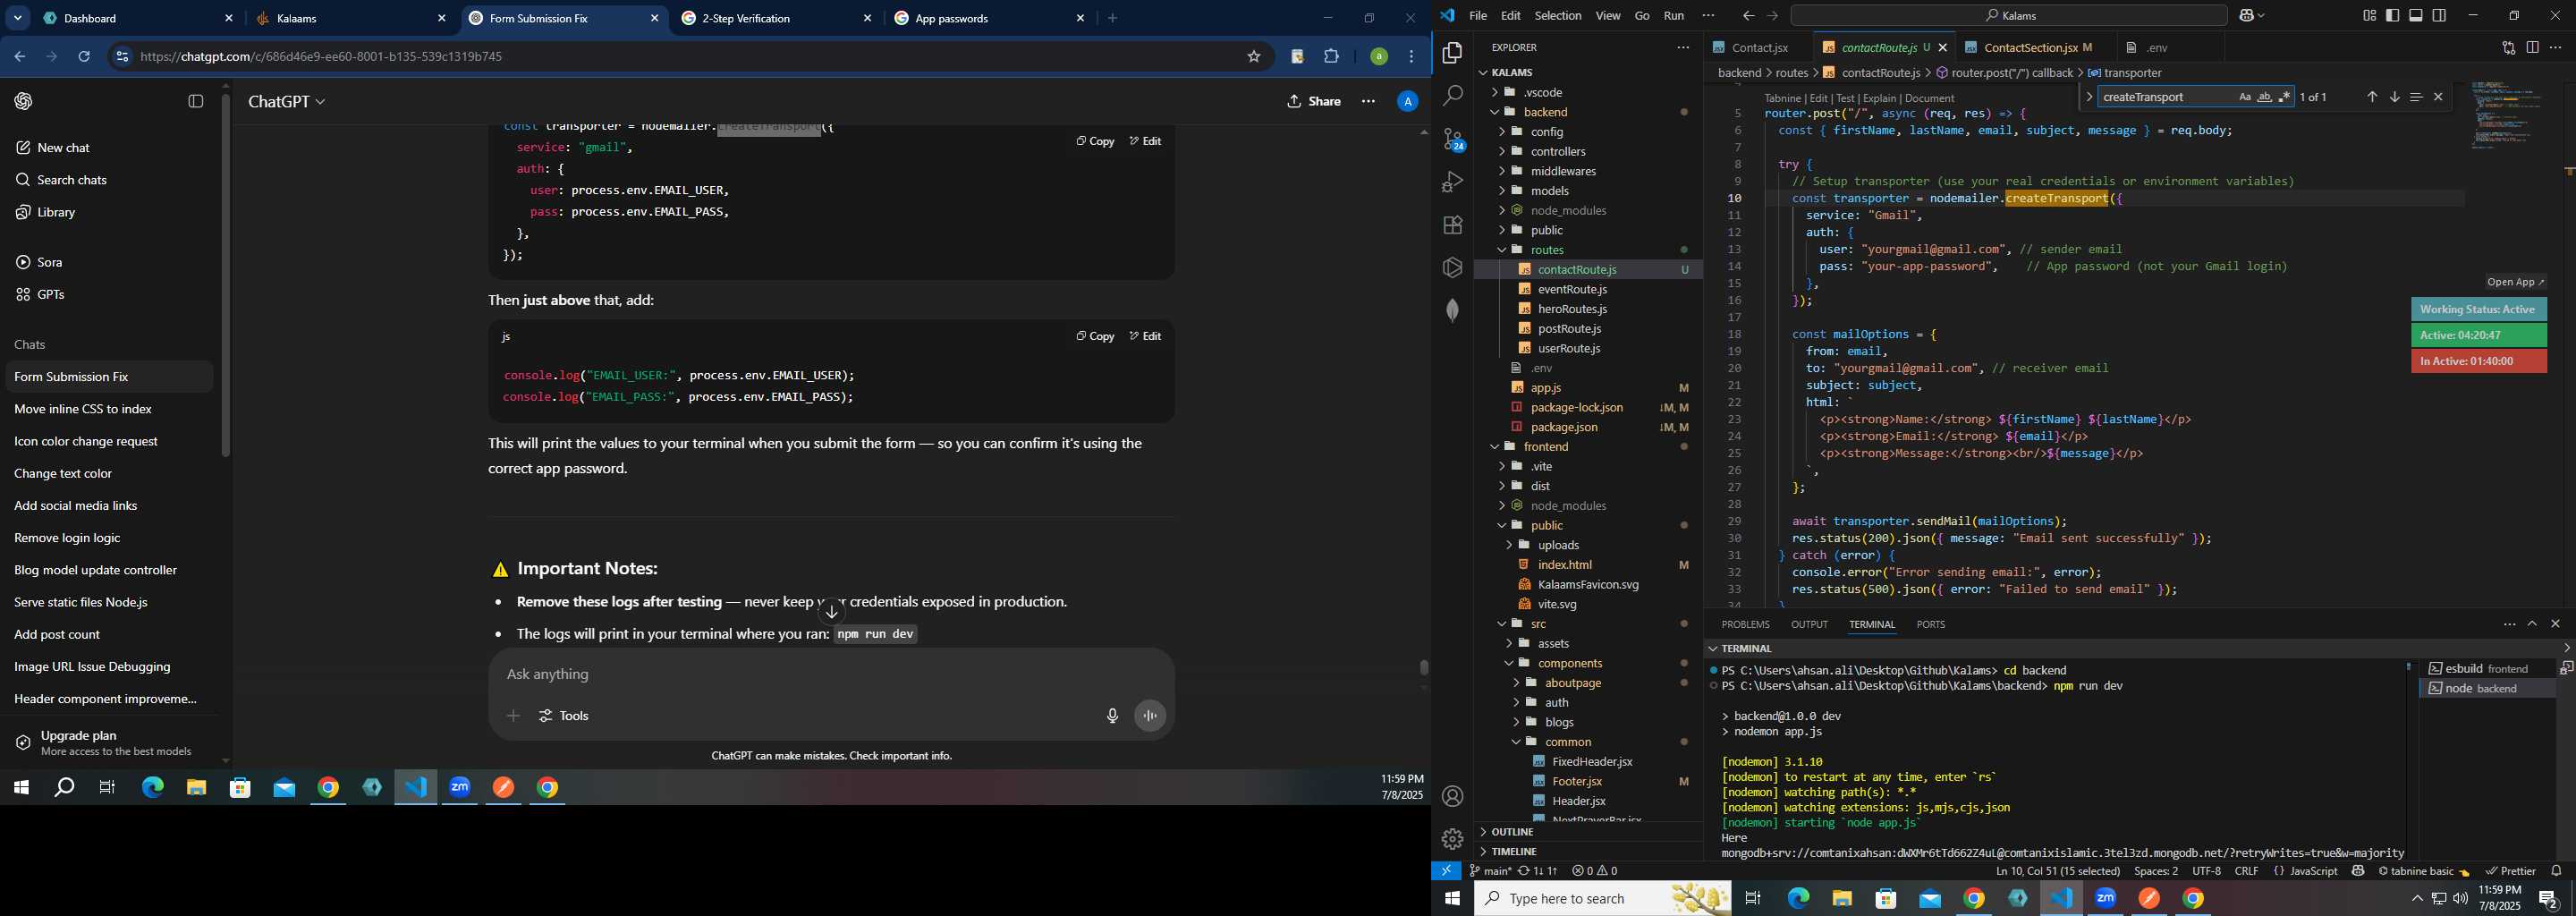Open Chrome extensions puzzle icon

click(x=1331, y=57)
